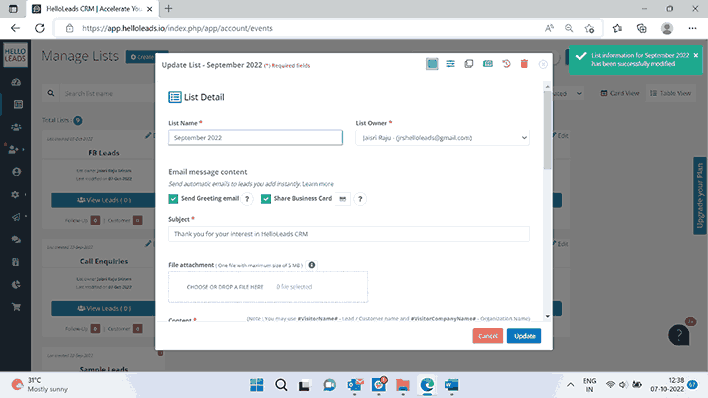Edit the Subject text field
The width and height of the screenshot is (708, 398).
(349, 234)
